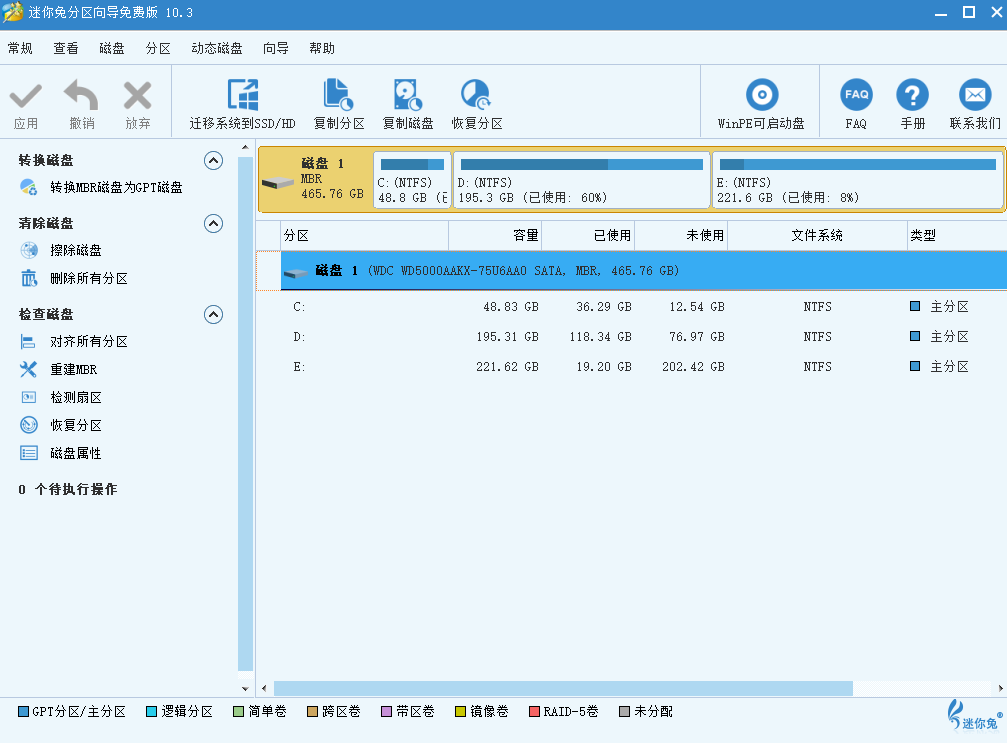Screen dimensions: 1007x743
Task: Open the WinPE可启动盘 builder
Action: pyautogui.click(x=761, y=96)
